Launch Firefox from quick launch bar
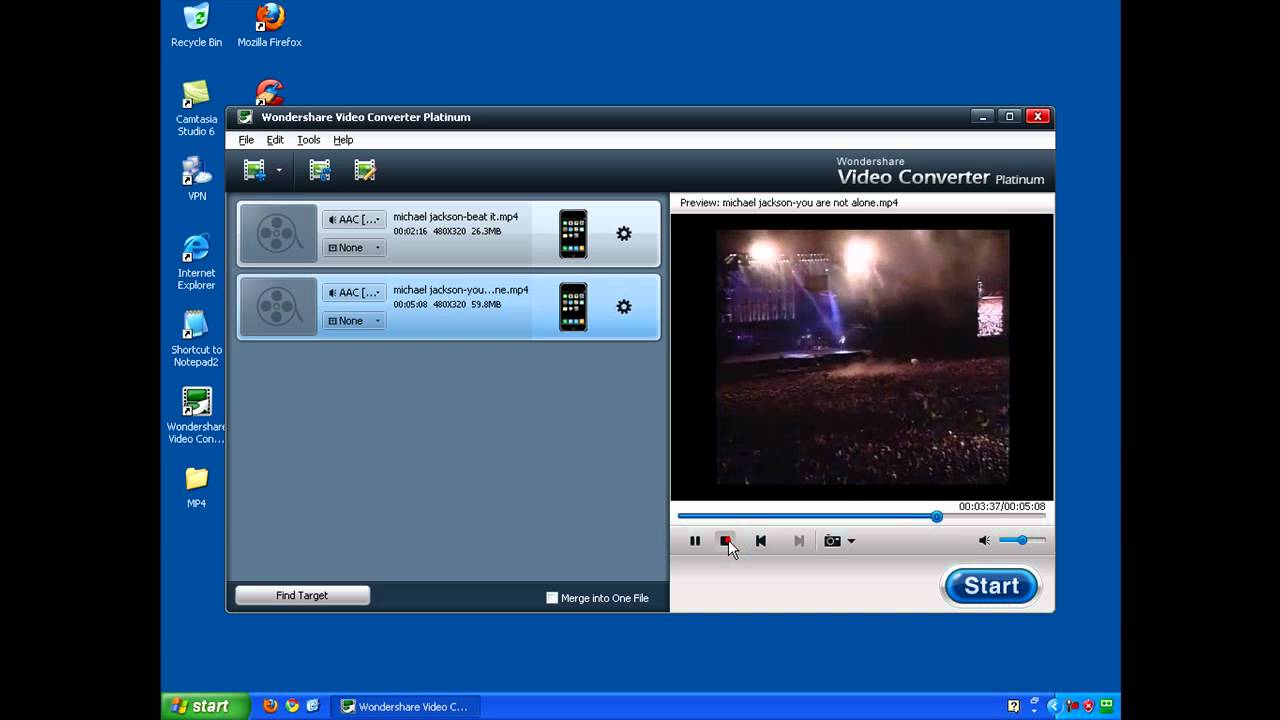This screenshot has width=1280, height=720. [x=270, y=706]
